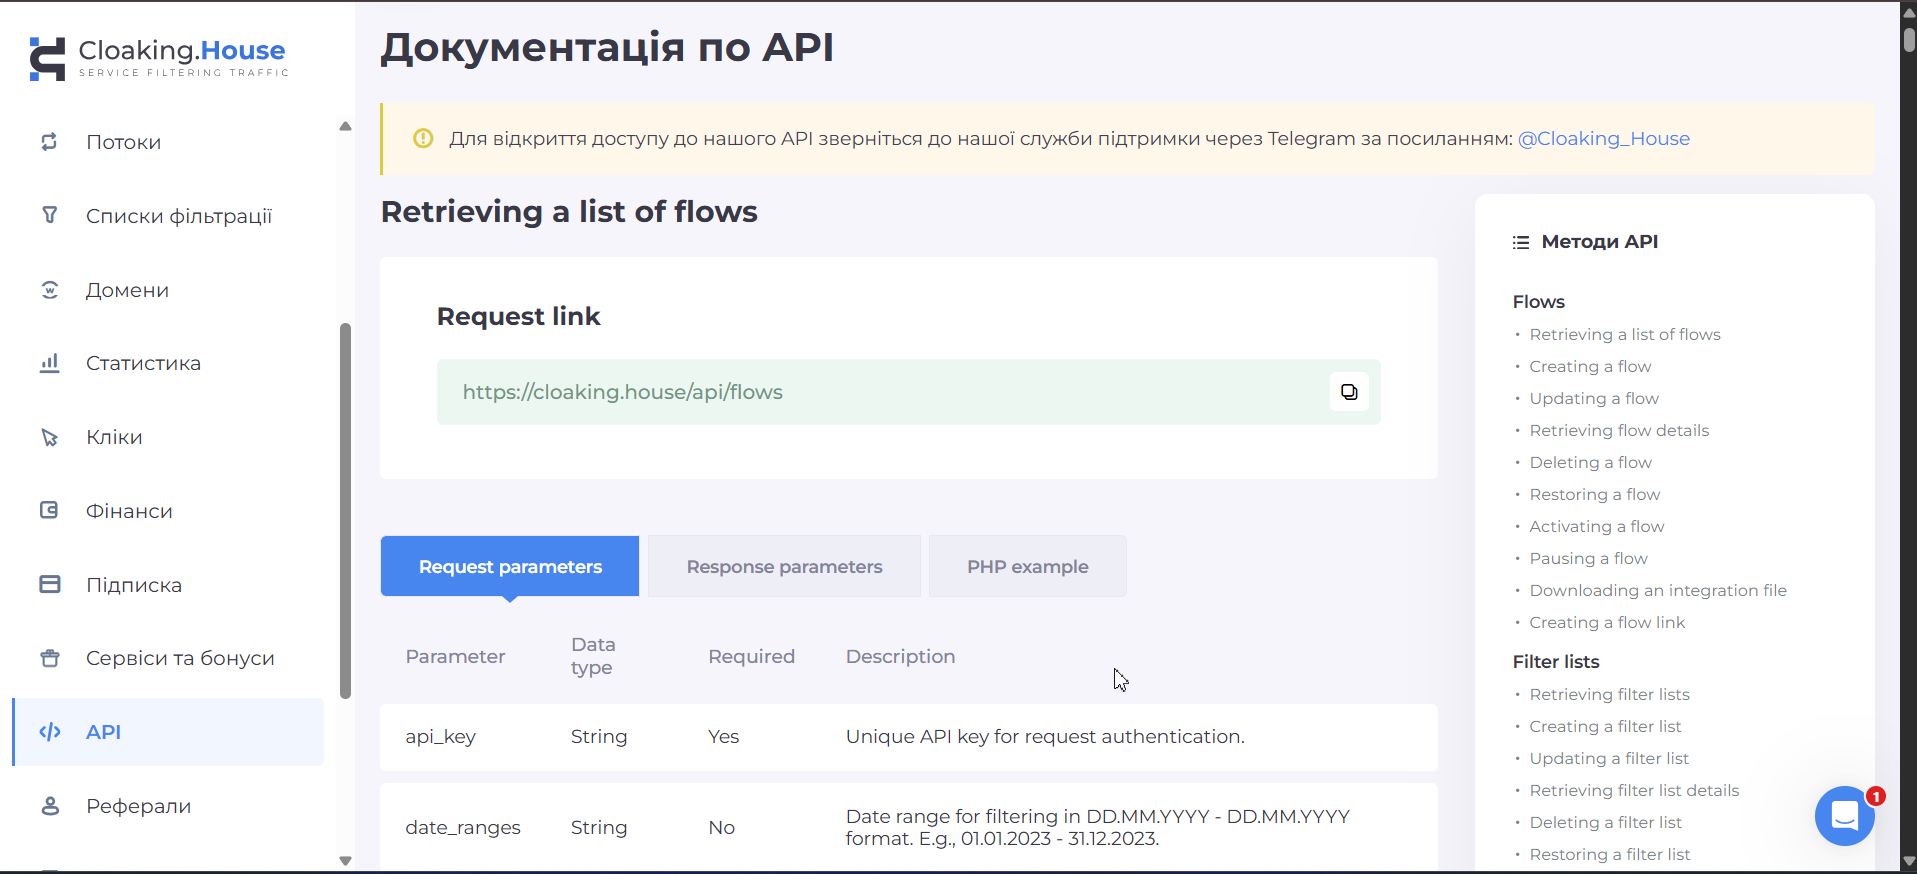Click the Кліки cursor icon
The image size is (1917, 874).
[x=49, y=437]
